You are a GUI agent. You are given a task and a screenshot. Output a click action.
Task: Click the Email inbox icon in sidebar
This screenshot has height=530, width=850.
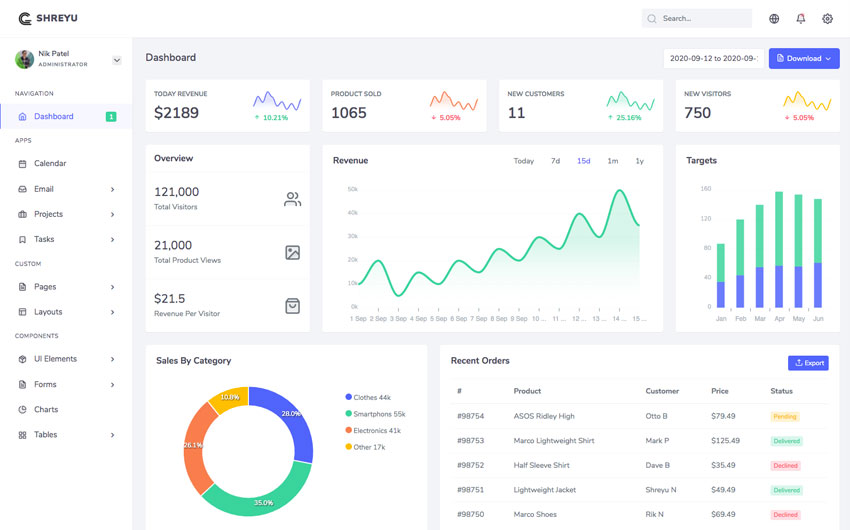pos(22,189)
